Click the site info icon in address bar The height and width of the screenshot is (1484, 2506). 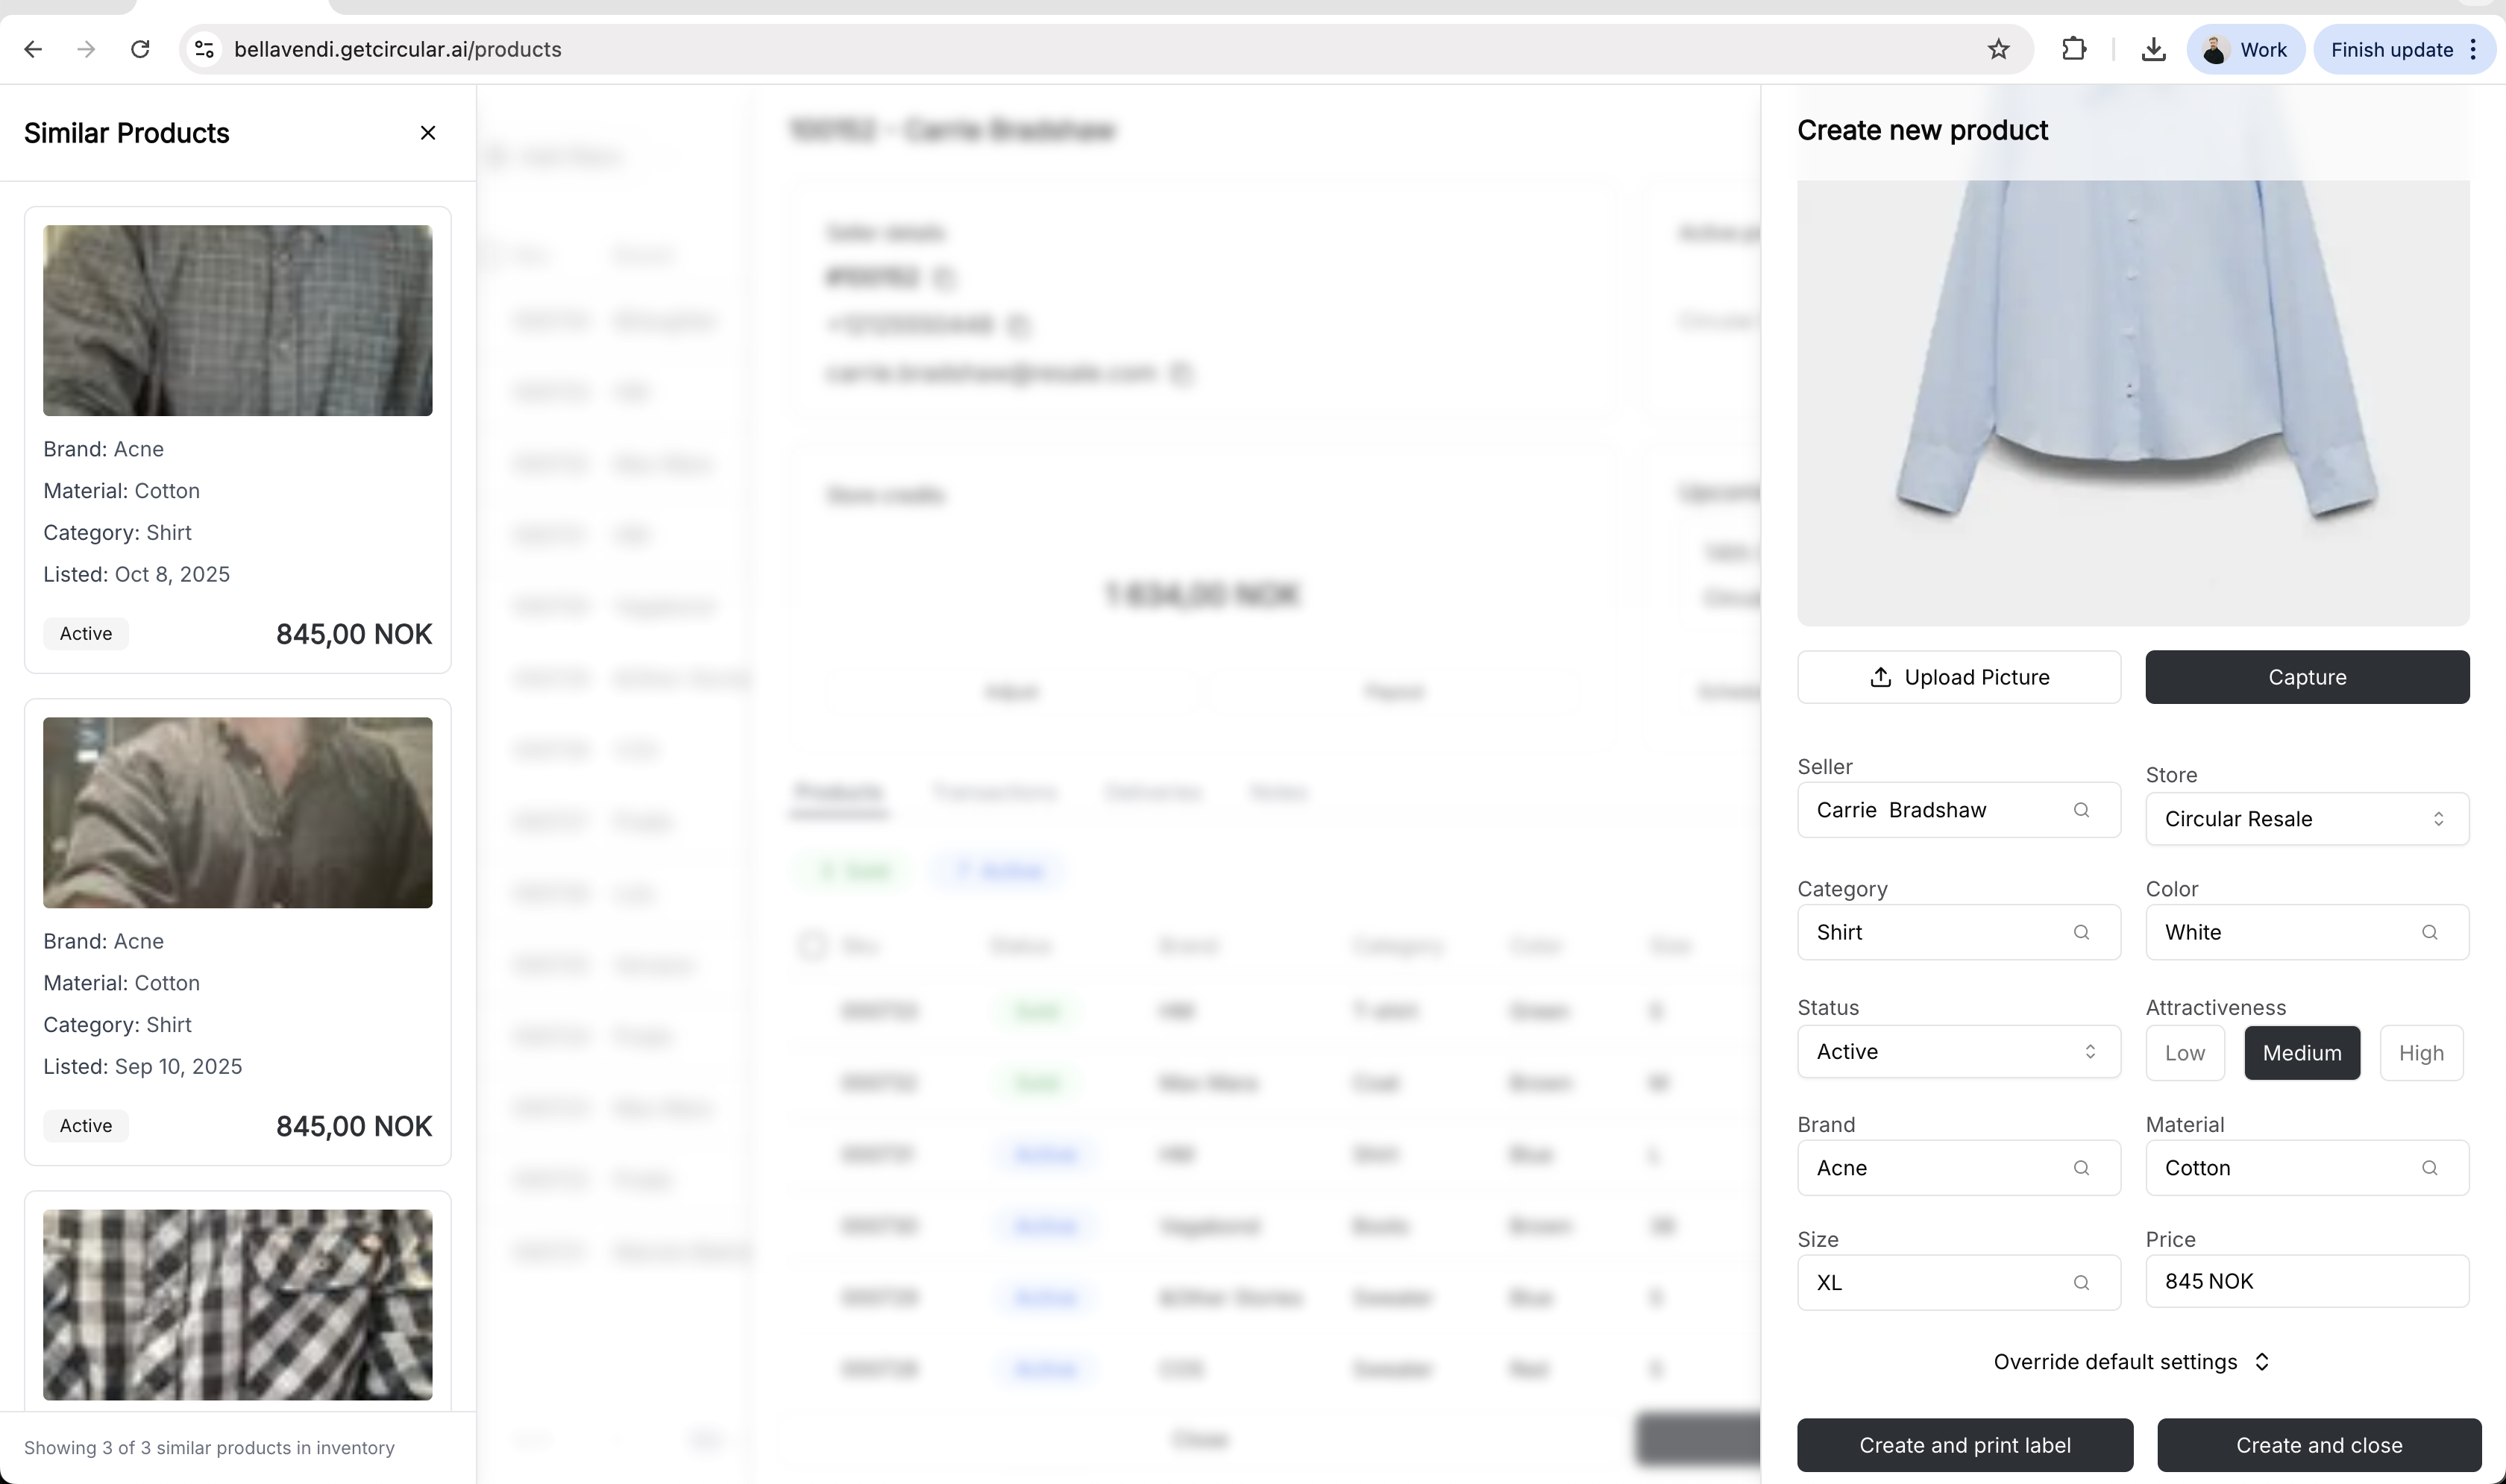[x=204, y=49]
